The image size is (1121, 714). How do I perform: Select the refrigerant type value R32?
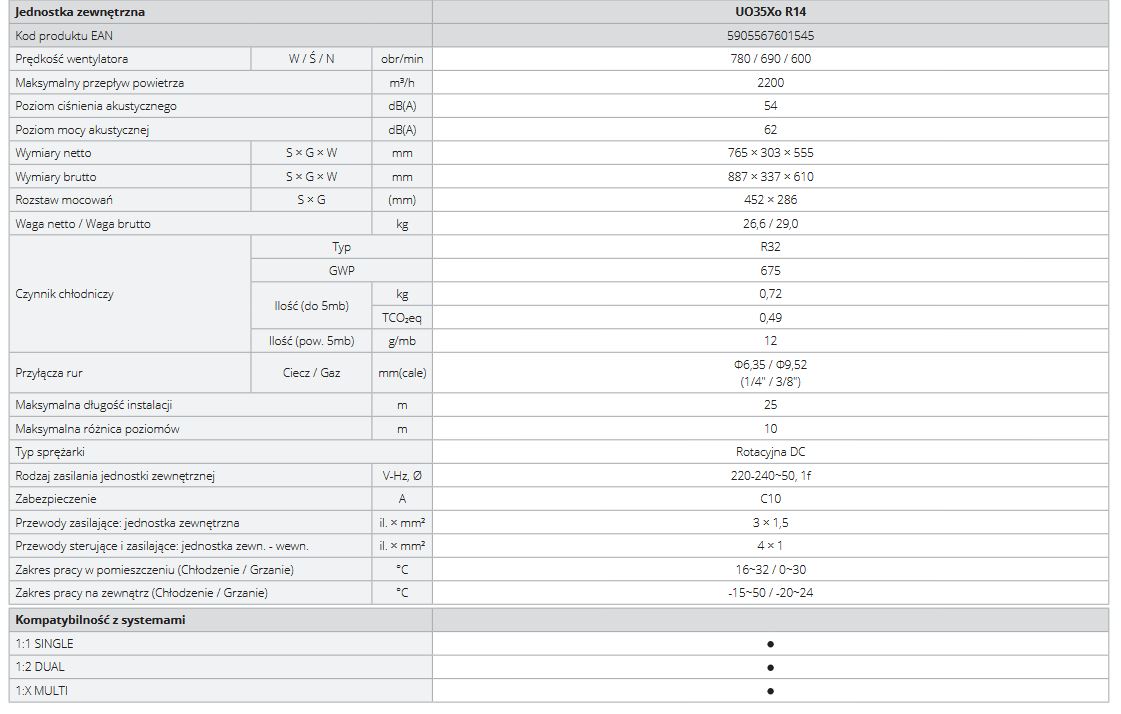pos(770,247)
